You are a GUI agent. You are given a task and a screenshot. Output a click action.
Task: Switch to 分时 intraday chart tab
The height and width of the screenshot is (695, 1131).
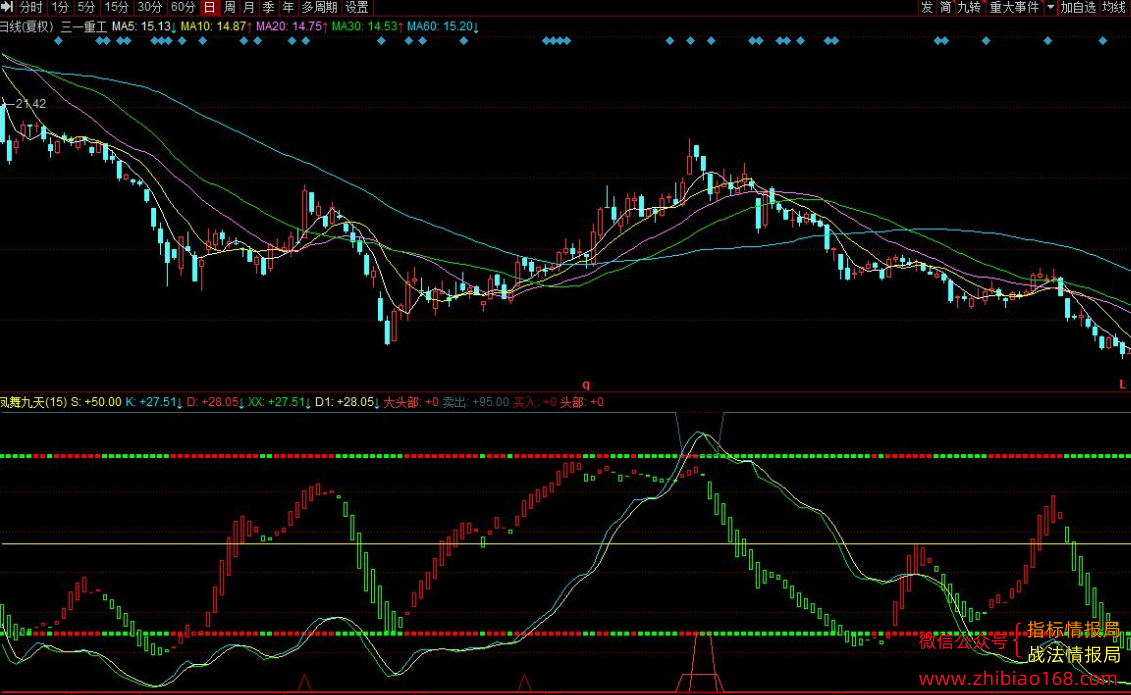pyautogui.click(x=30, y=7)
